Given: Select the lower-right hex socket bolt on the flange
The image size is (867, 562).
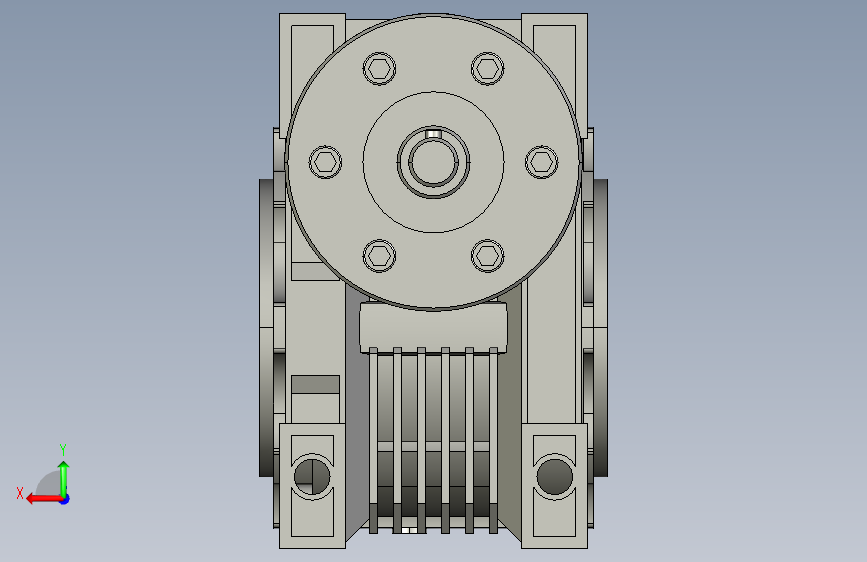Looking at the screenshot, I should (x=487, y=256).
